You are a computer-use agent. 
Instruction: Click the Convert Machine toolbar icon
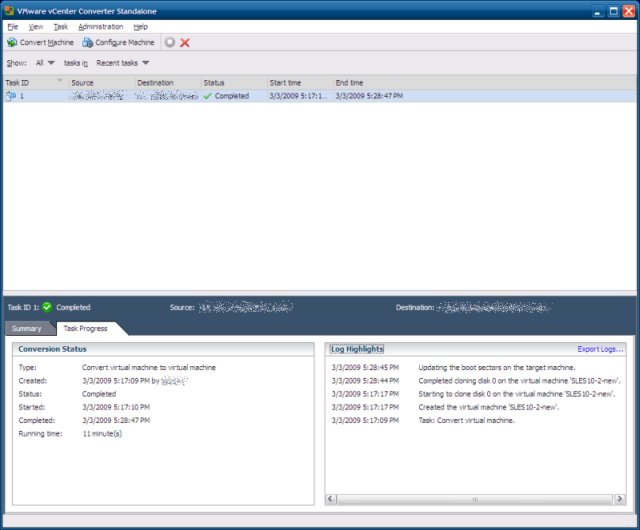[x=12, y=43]
